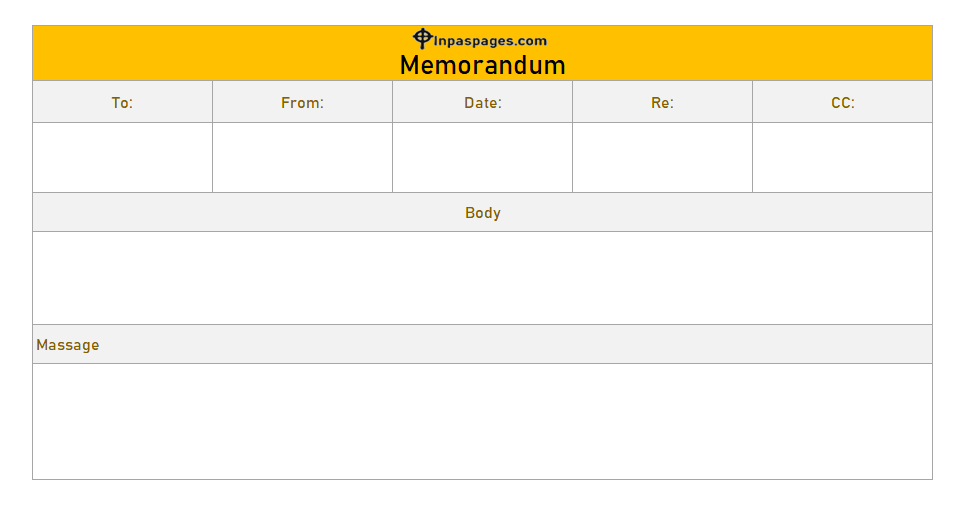
Task: Click the empty field under To:
Action: pos(122,157)
